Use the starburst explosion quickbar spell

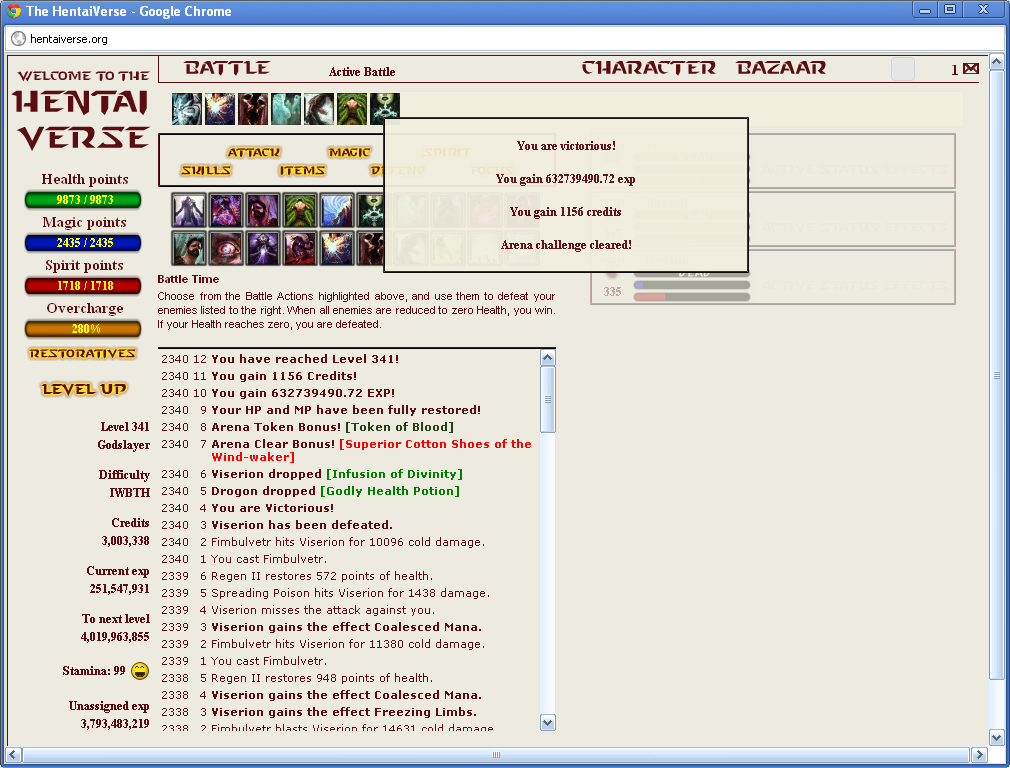coord(337,248)
